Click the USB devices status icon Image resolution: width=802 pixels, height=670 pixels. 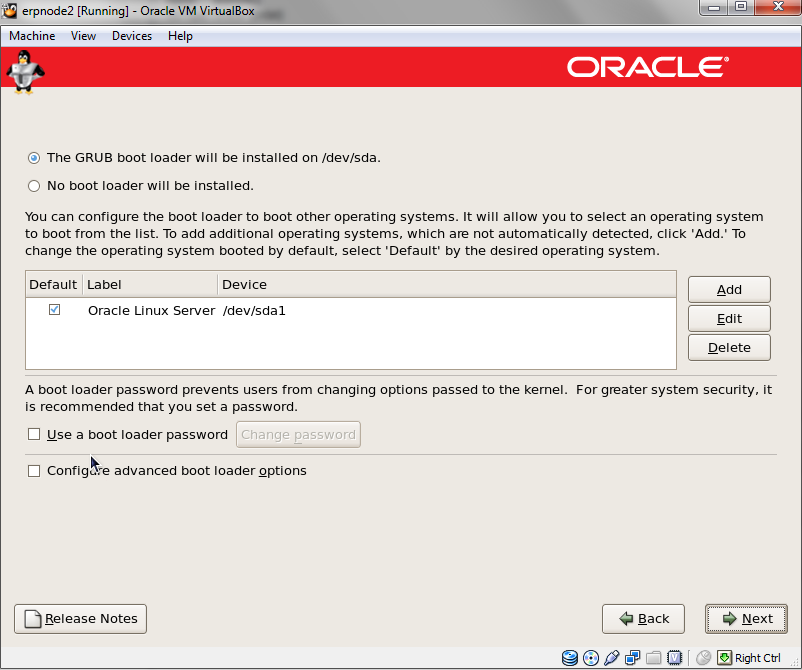(x=612, y=658)
